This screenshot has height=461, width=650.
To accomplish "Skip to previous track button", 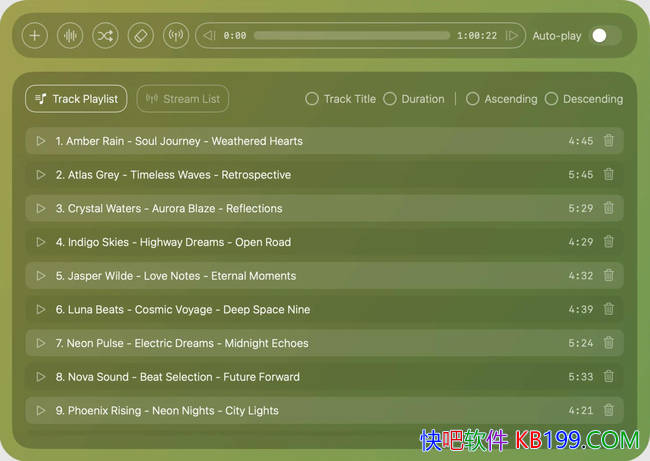I will pyautogui.click(x=209, y=36).
